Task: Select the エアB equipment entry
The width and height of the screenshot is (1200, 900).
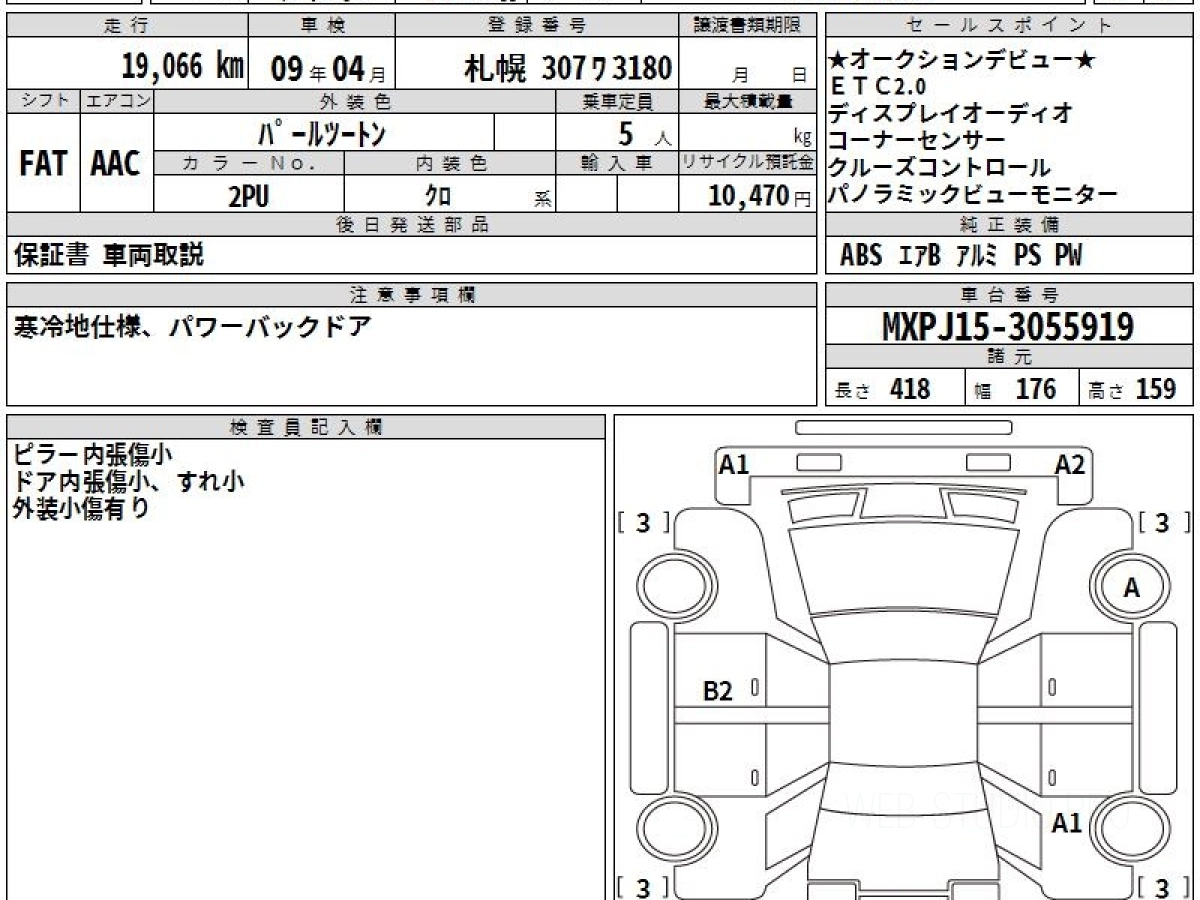Action: coord(920,256)
